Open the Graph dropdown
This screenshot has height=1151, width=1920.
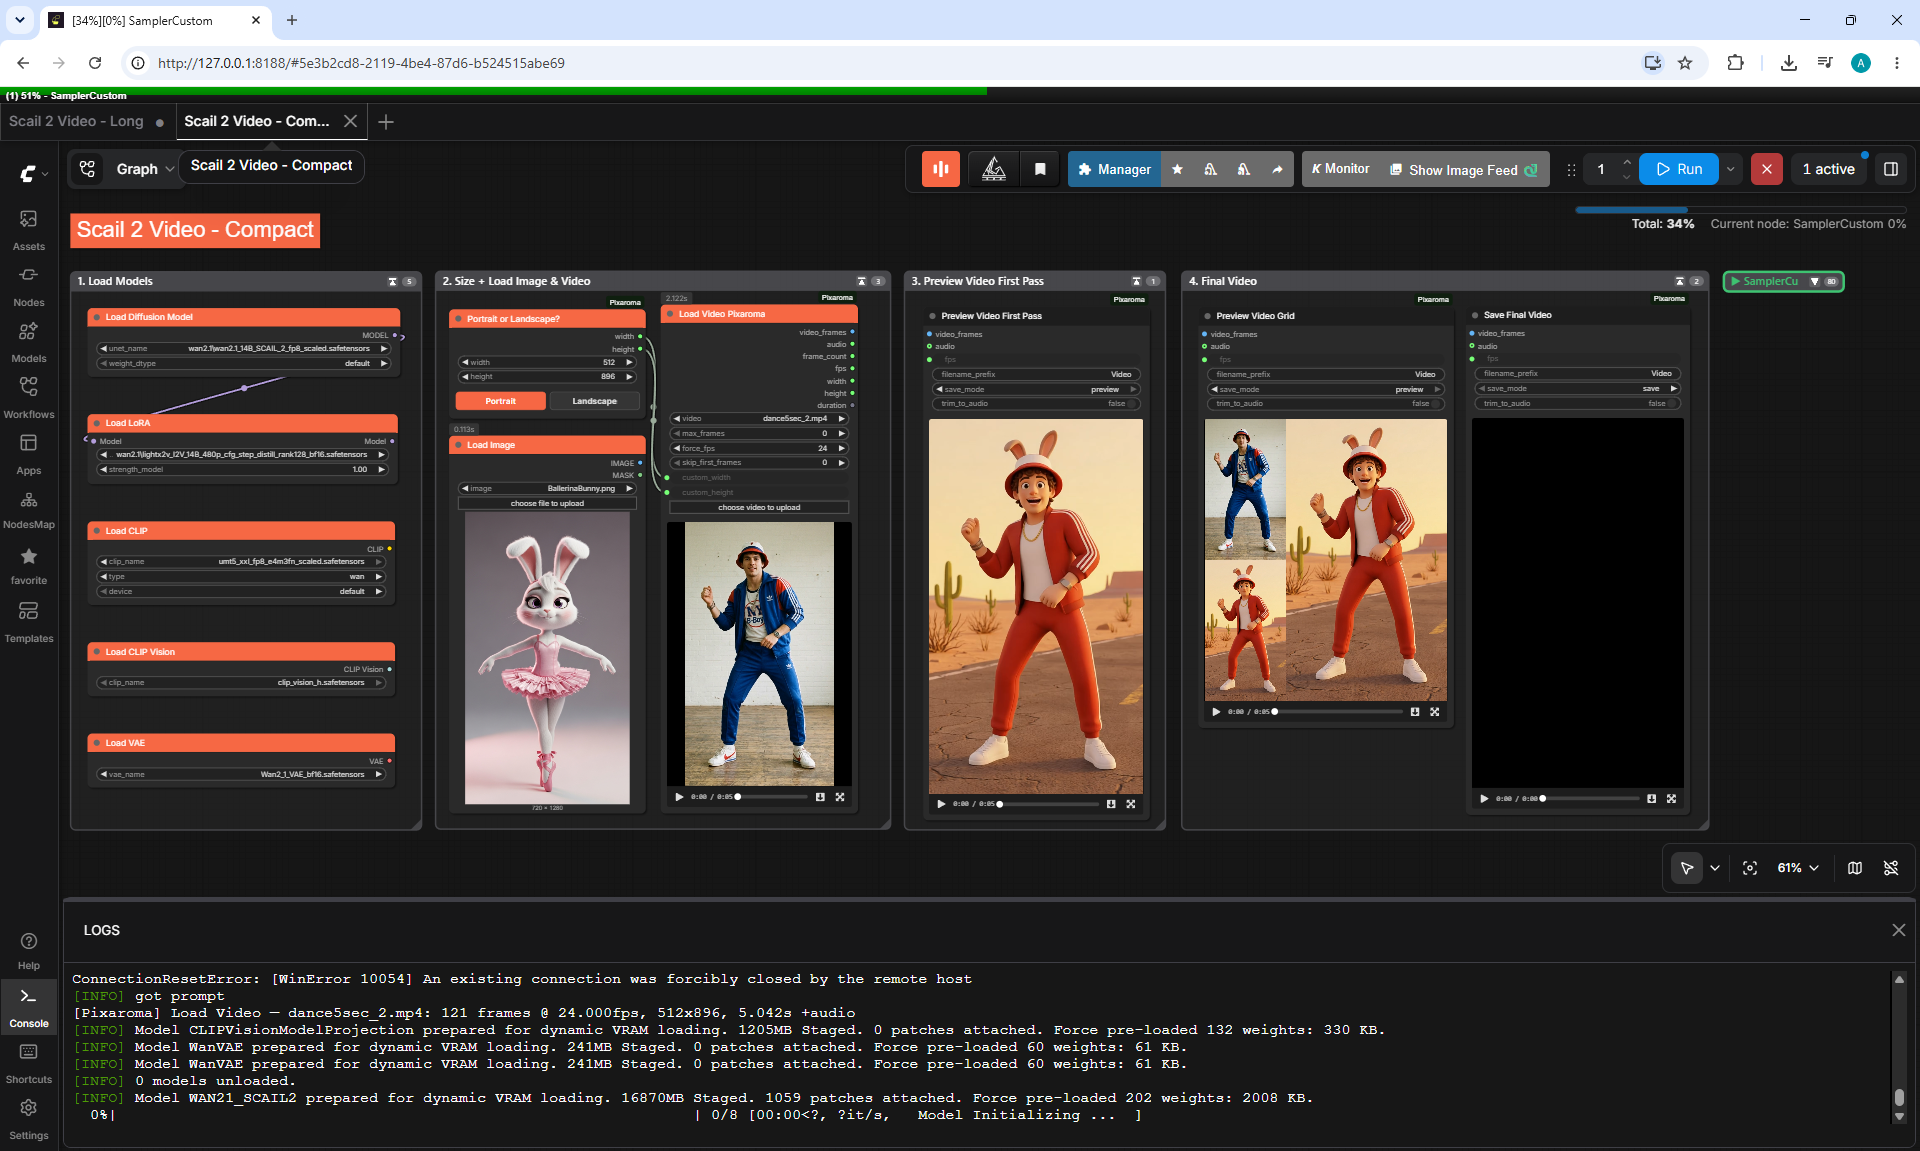point(144,169)
